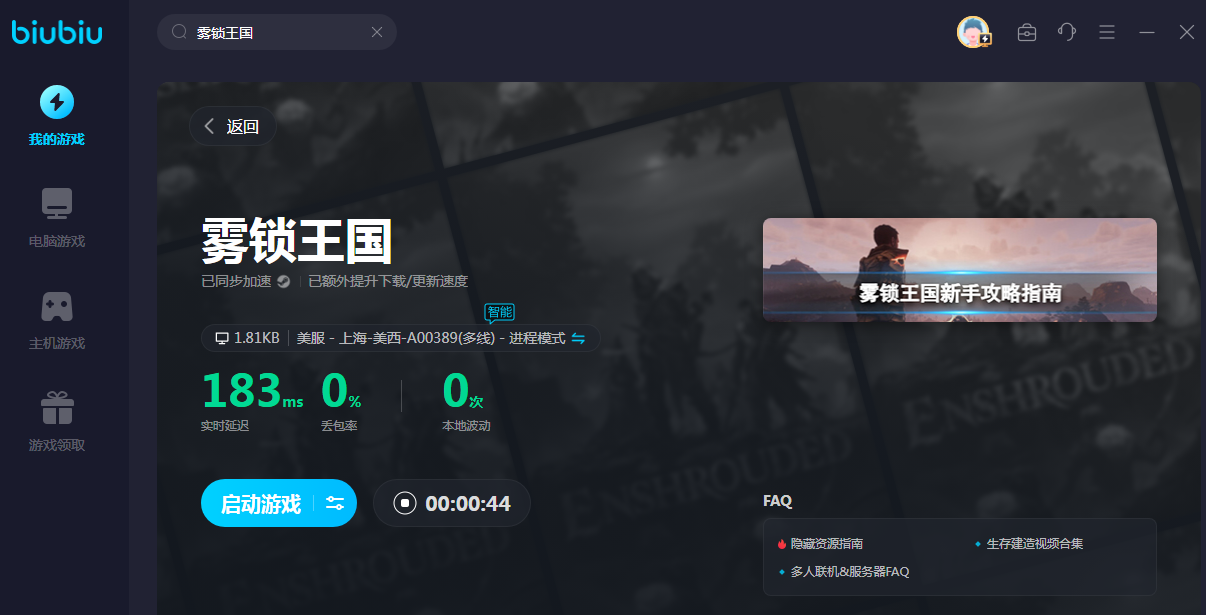
Task: Select 我的游戏 in the sidebar
Action: (57, 116)
